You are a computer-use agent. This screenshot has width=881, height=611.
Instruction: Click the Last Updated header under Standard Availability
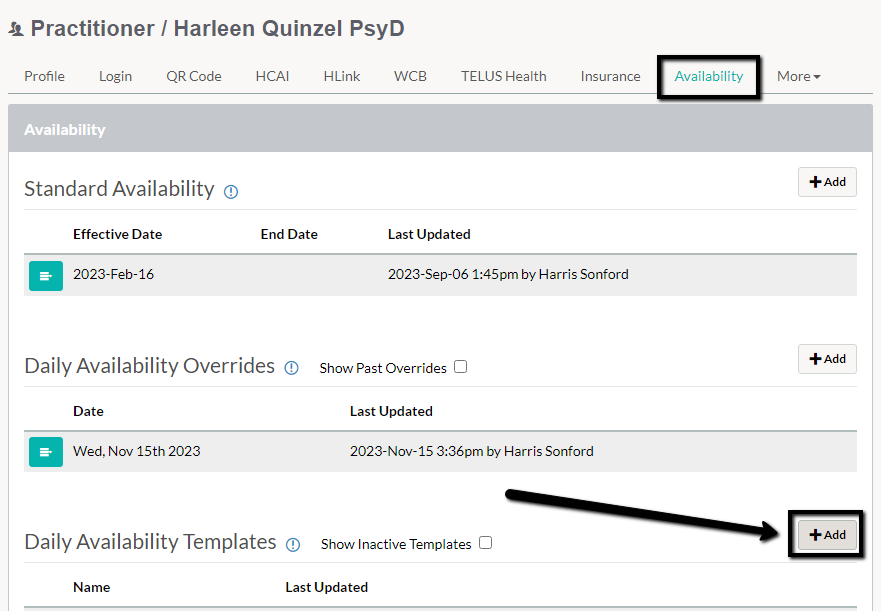coord(429,234)
